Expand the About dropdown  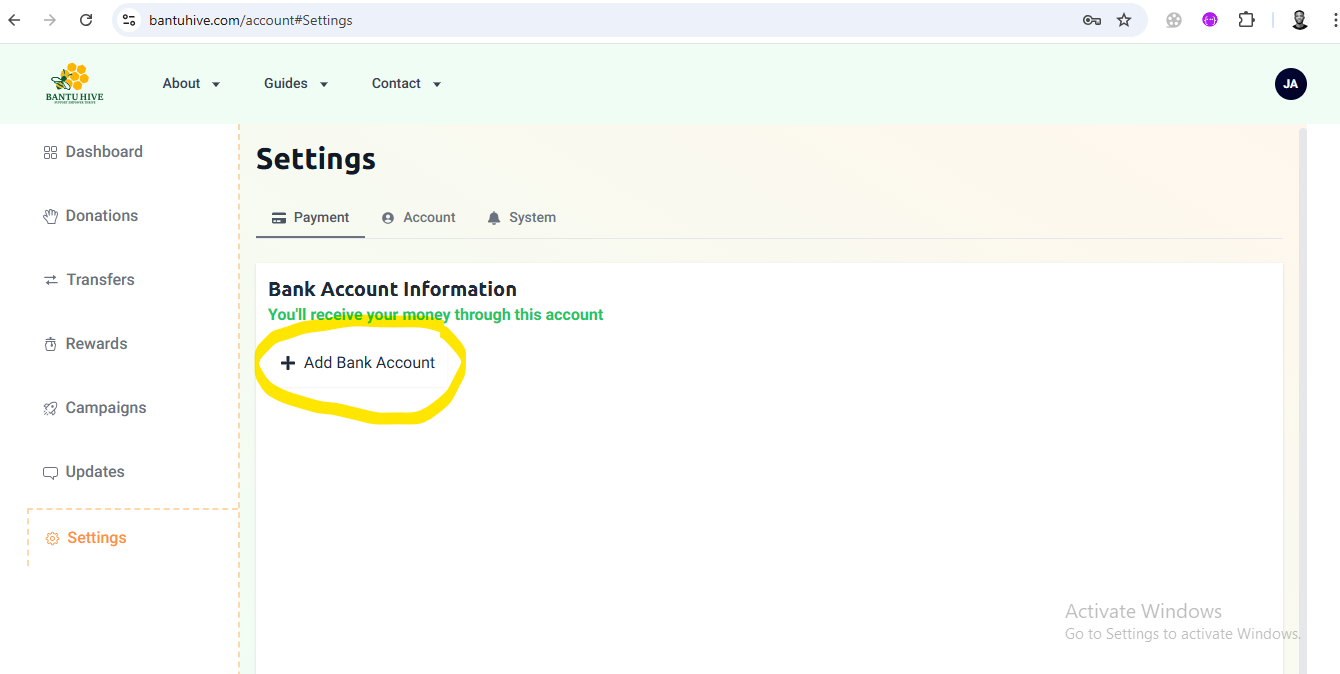191,83
